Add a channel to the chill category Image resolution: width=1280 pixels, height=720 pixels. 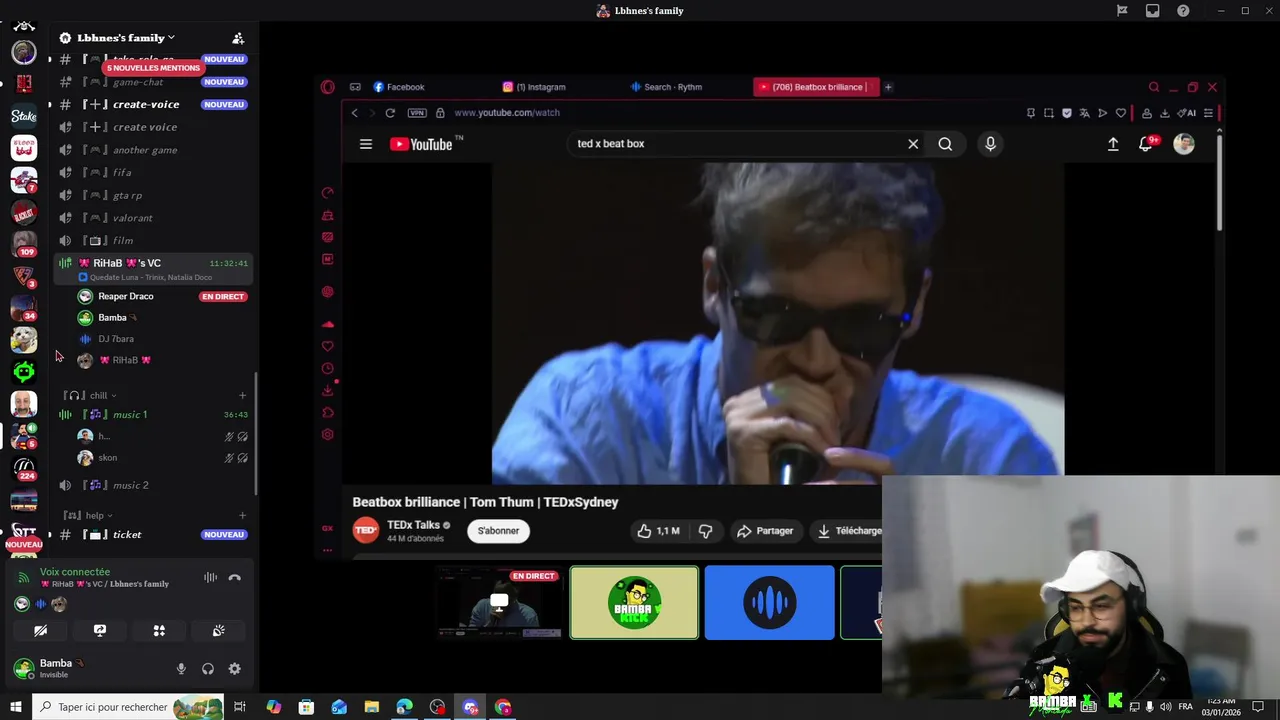[x=242, y=395]
